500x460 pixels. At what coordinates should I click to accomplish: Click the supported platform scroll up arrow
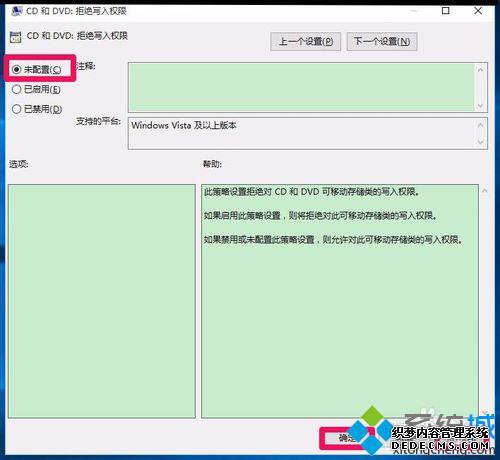pos(480,125)
